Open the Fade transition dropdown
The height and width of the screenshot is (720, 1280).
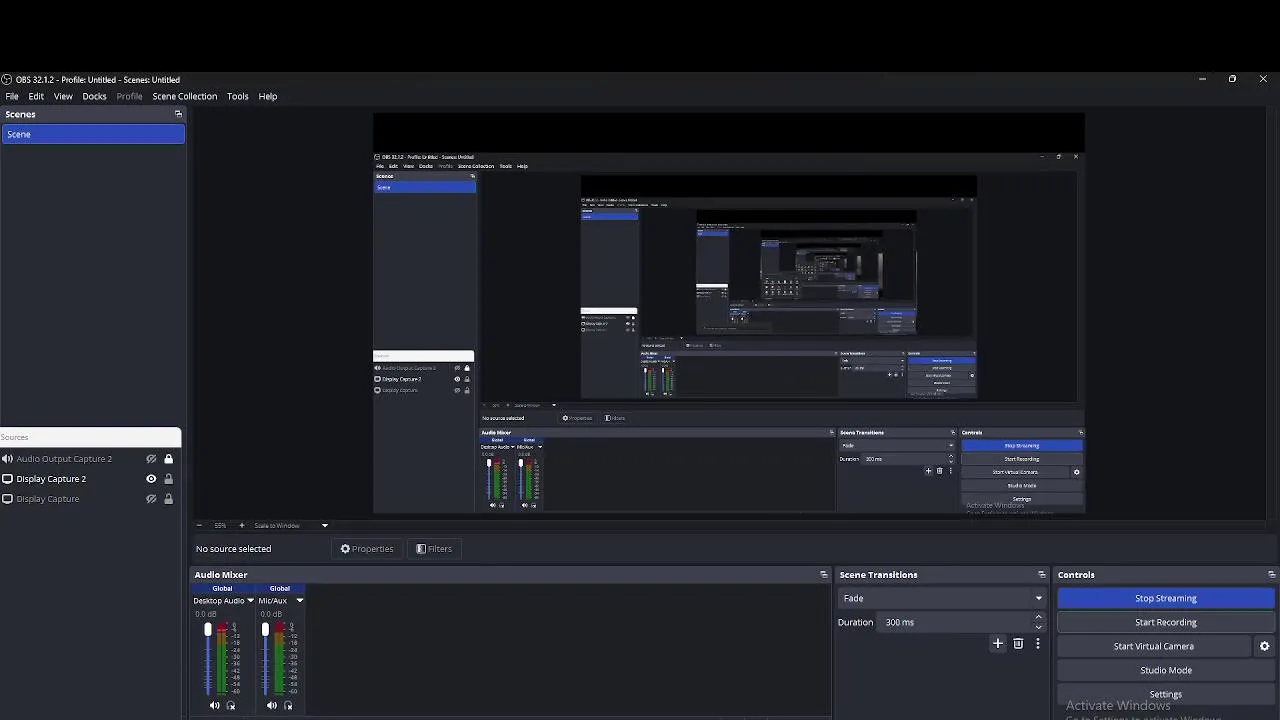point(942,598)
